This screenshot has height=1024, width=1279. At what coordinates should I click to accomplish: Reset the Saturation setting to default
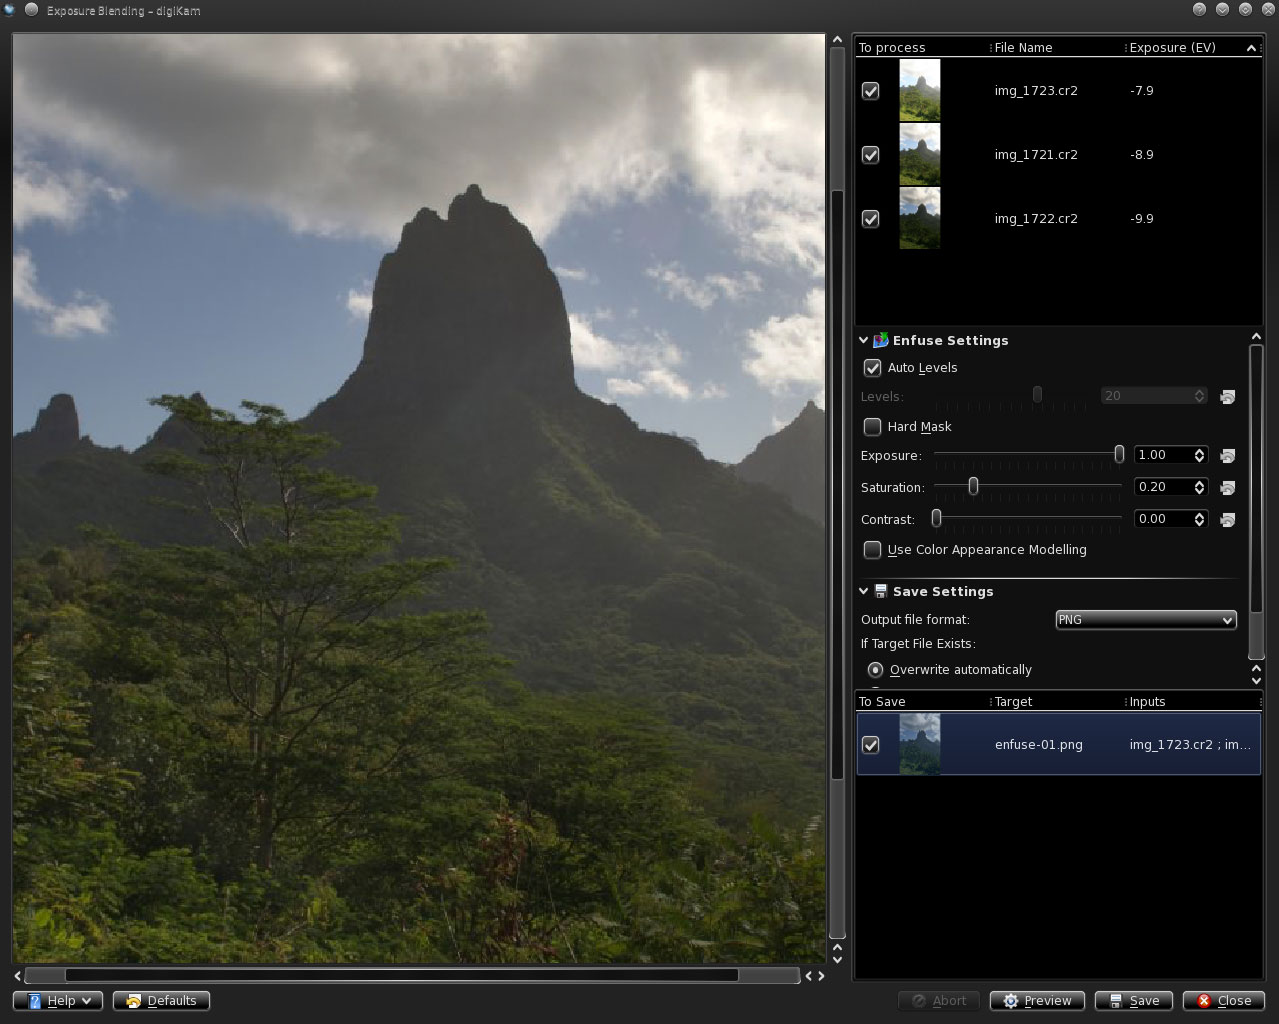click(x=1227, y=487)
